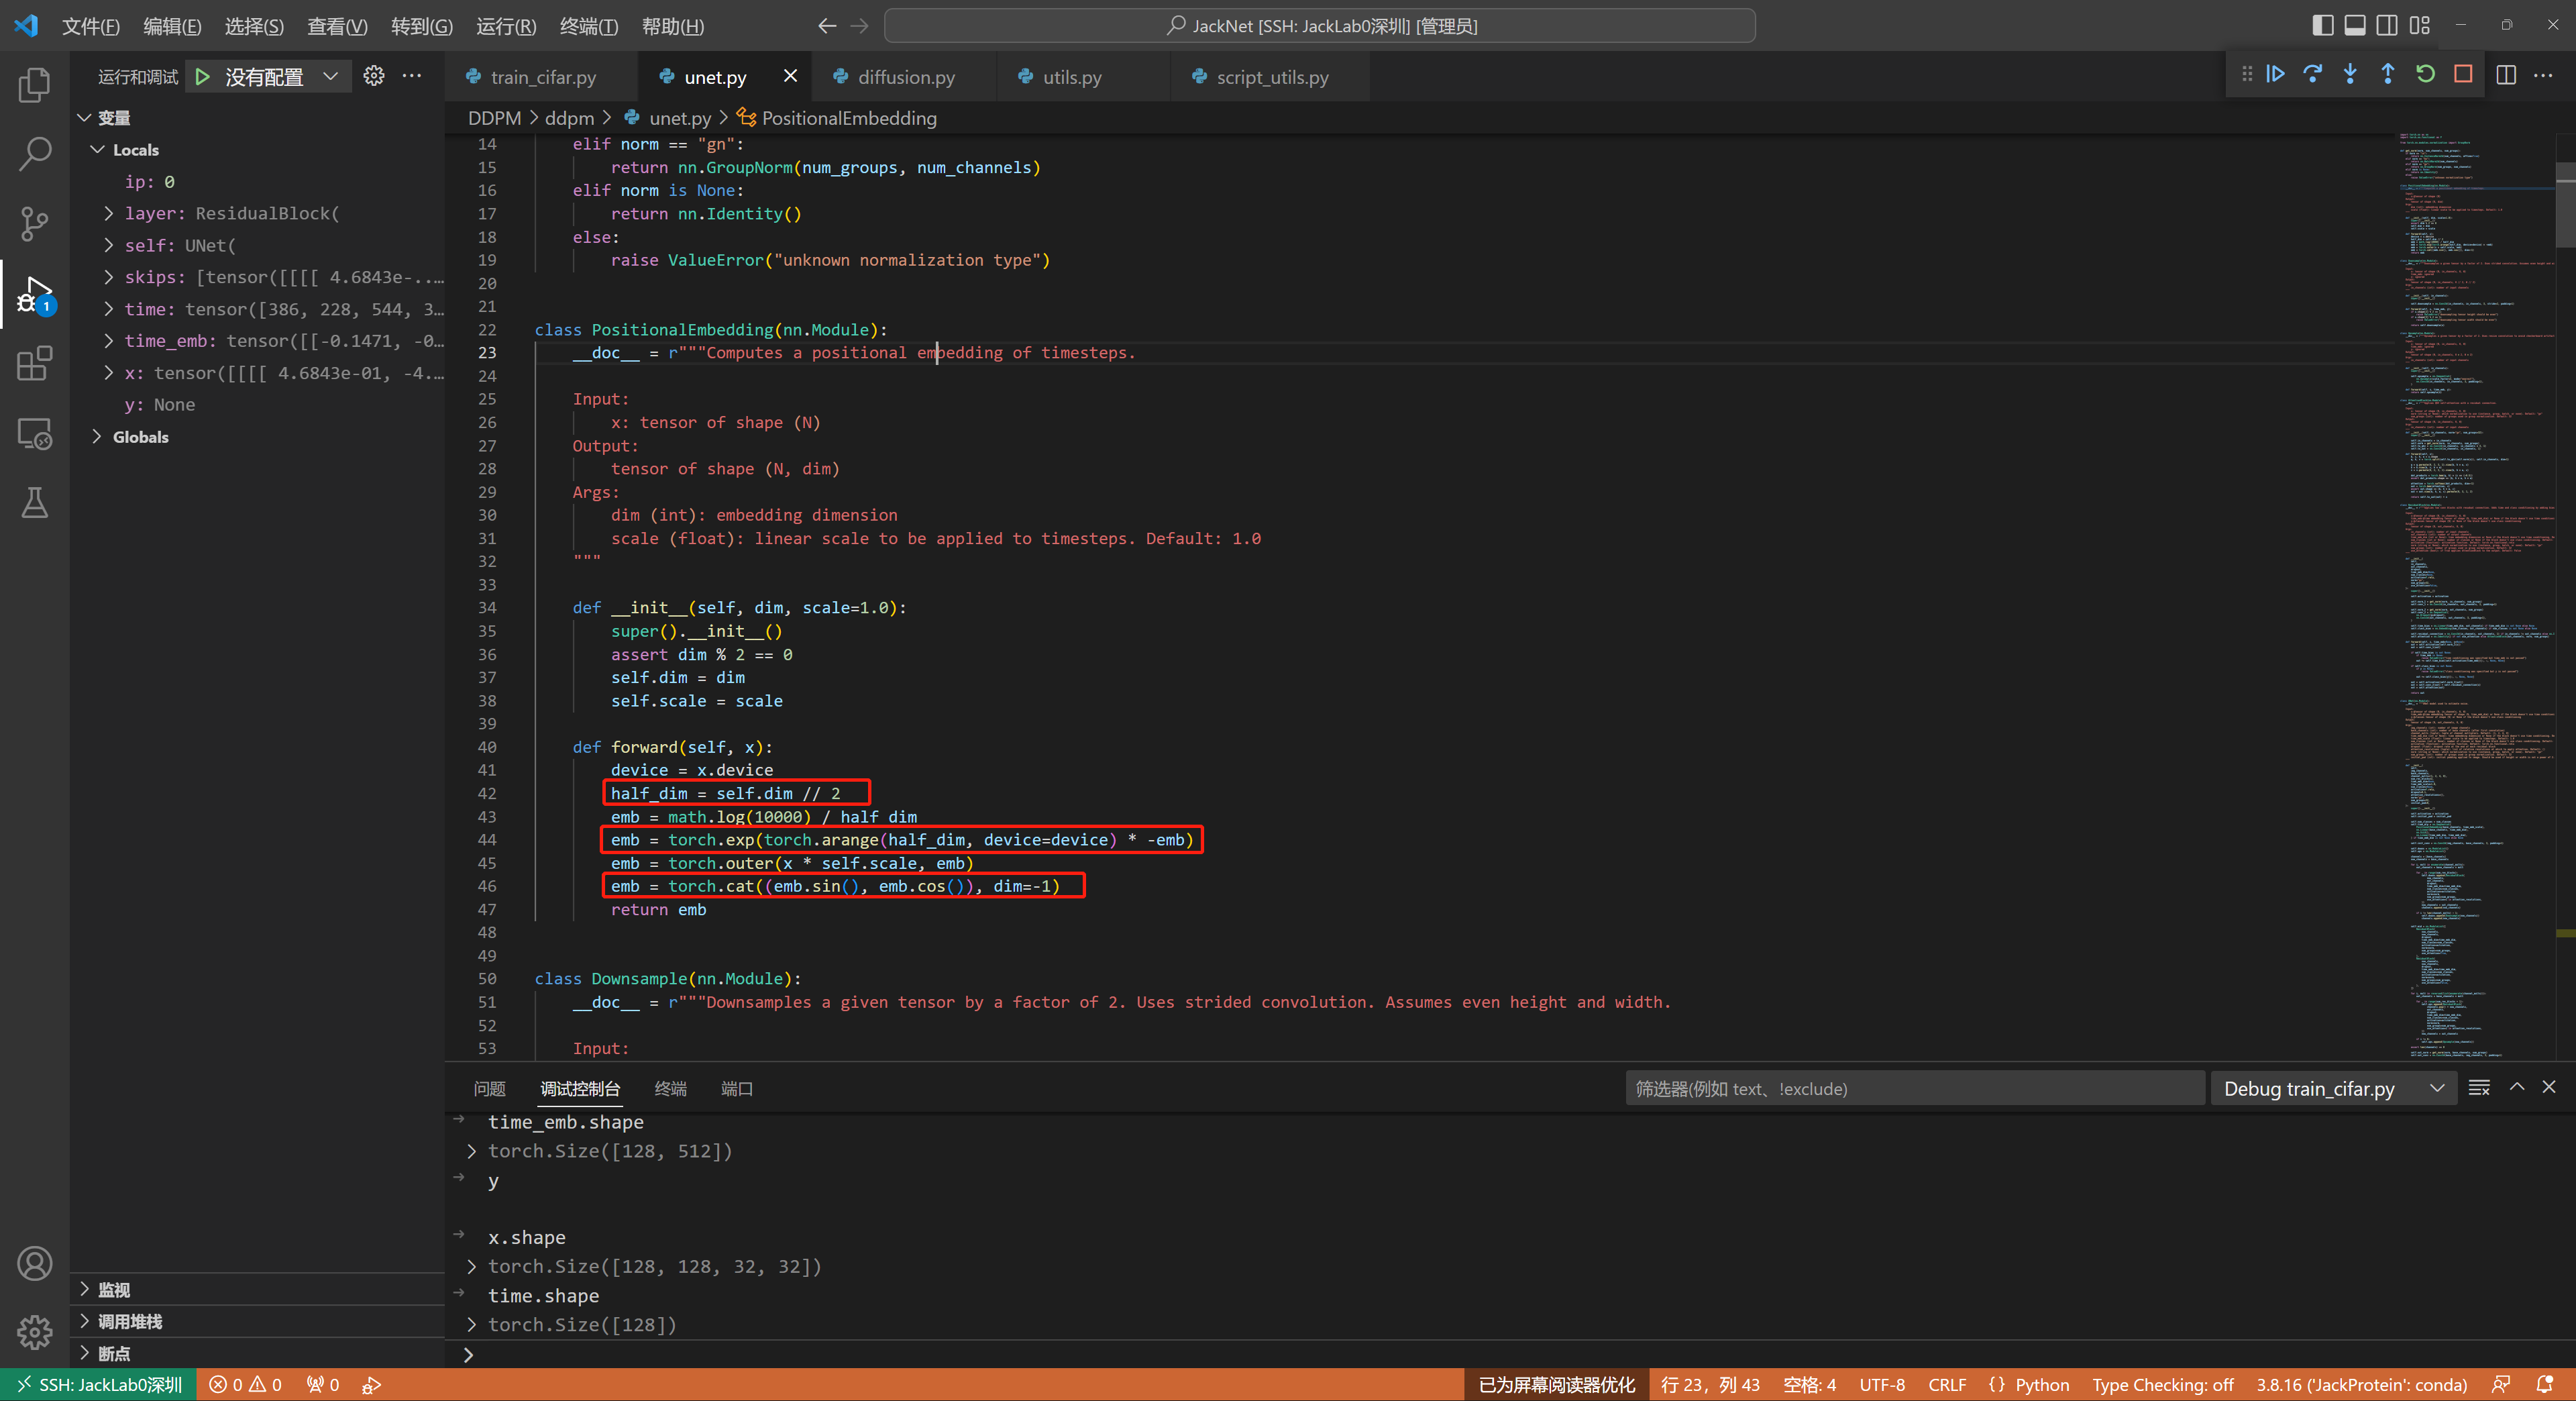This screenshot has width=2576, height=1401.
Task: Open the Source Control view
Action: pos(34,223)
